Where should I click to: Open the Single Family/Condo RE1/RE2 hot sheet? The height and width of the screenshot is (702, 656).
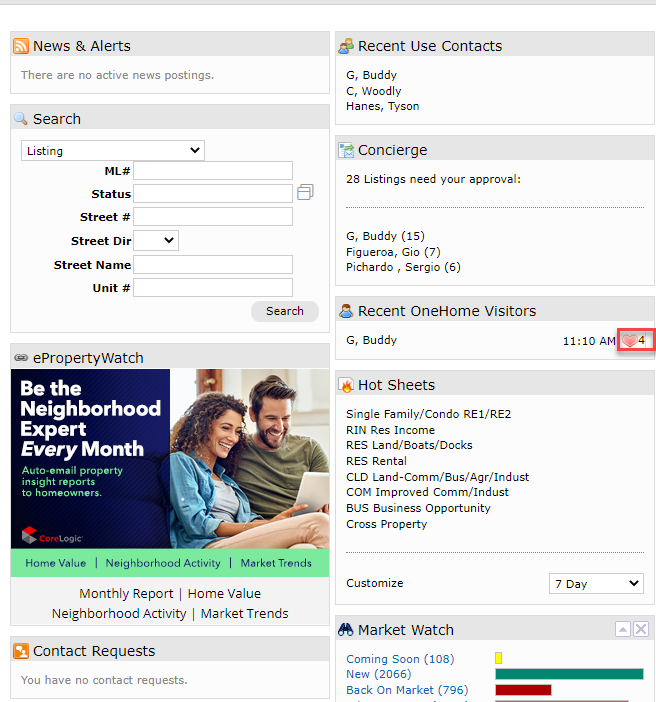(x=428, y=414)
